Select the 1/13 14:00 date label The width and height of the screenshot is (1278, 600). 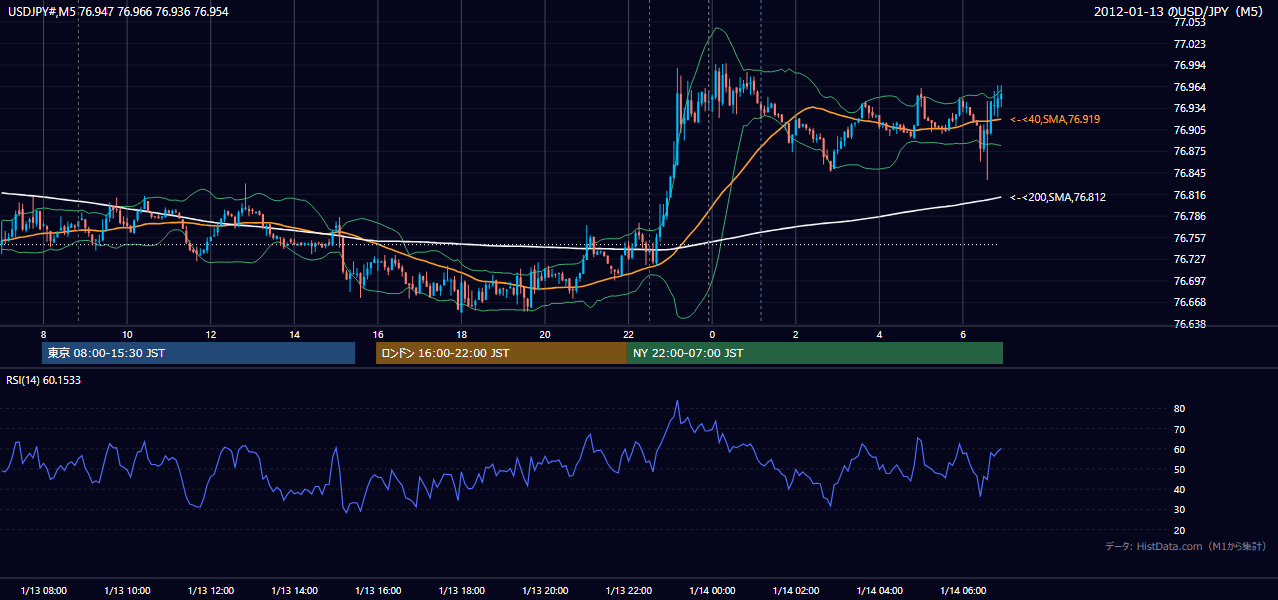coord(294,591)
